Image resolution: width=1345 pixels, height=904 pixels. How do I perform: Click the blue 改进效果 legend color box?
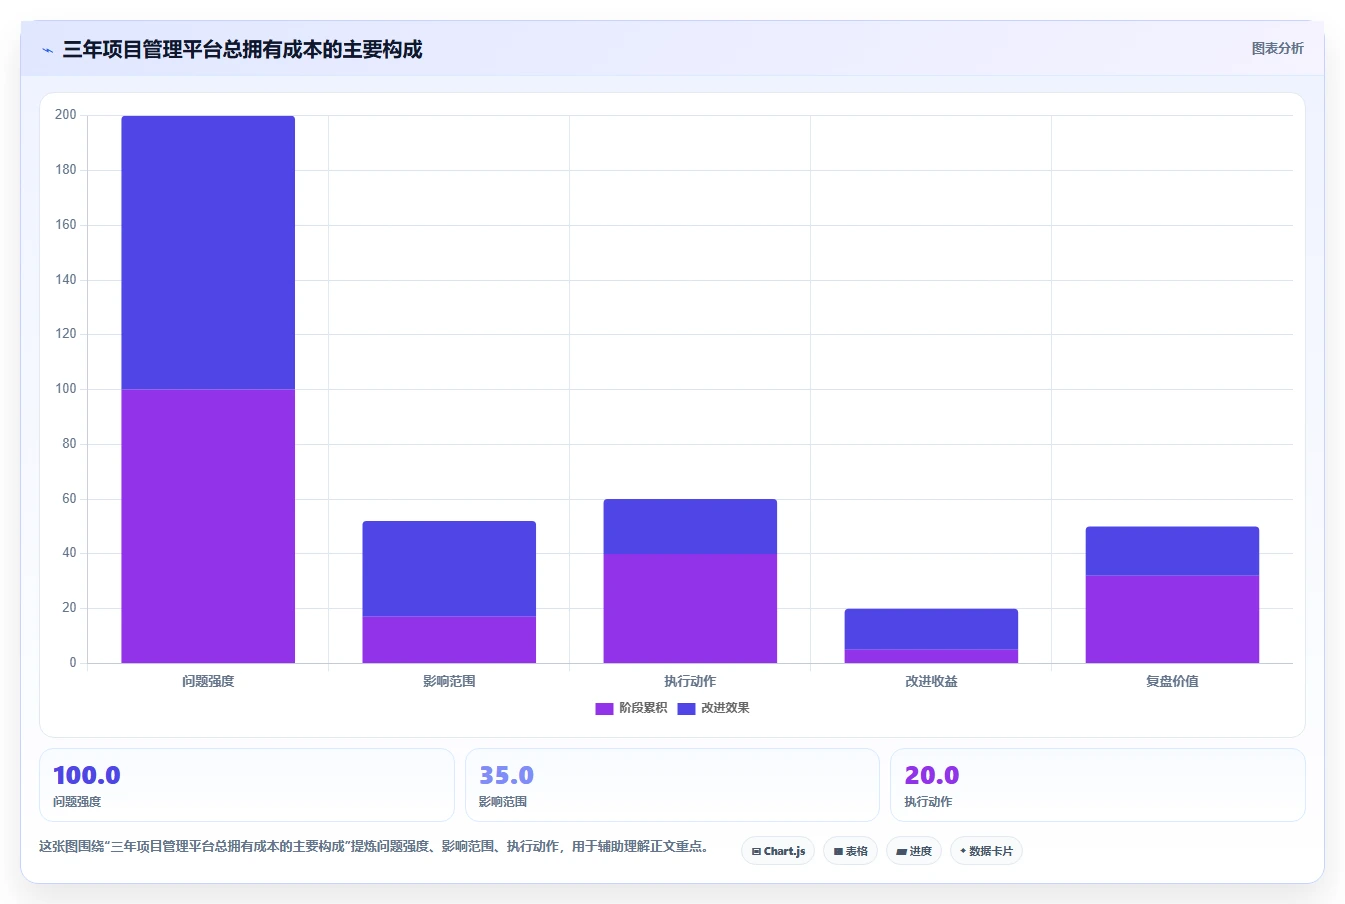point(686,709)
